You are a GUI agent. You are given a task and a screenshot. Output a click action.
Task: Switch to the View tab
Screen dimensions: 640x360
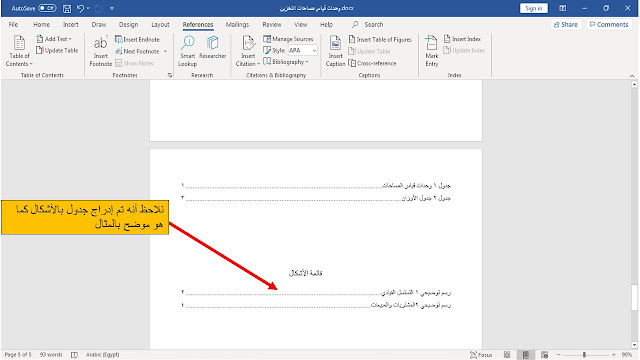(300, 24)
